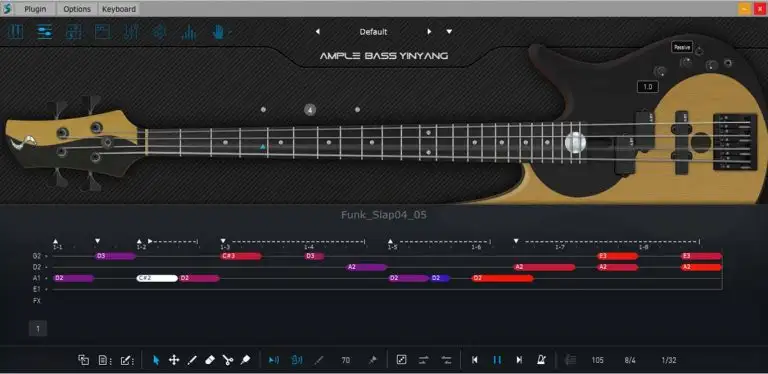Open the Plugin menu

click(x=35, y=9)
